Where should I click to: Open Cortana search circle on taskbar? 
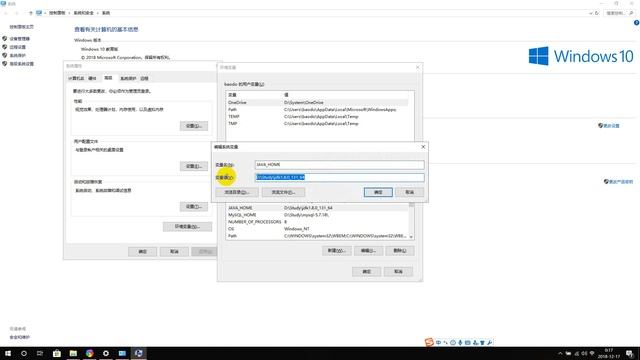24,353
